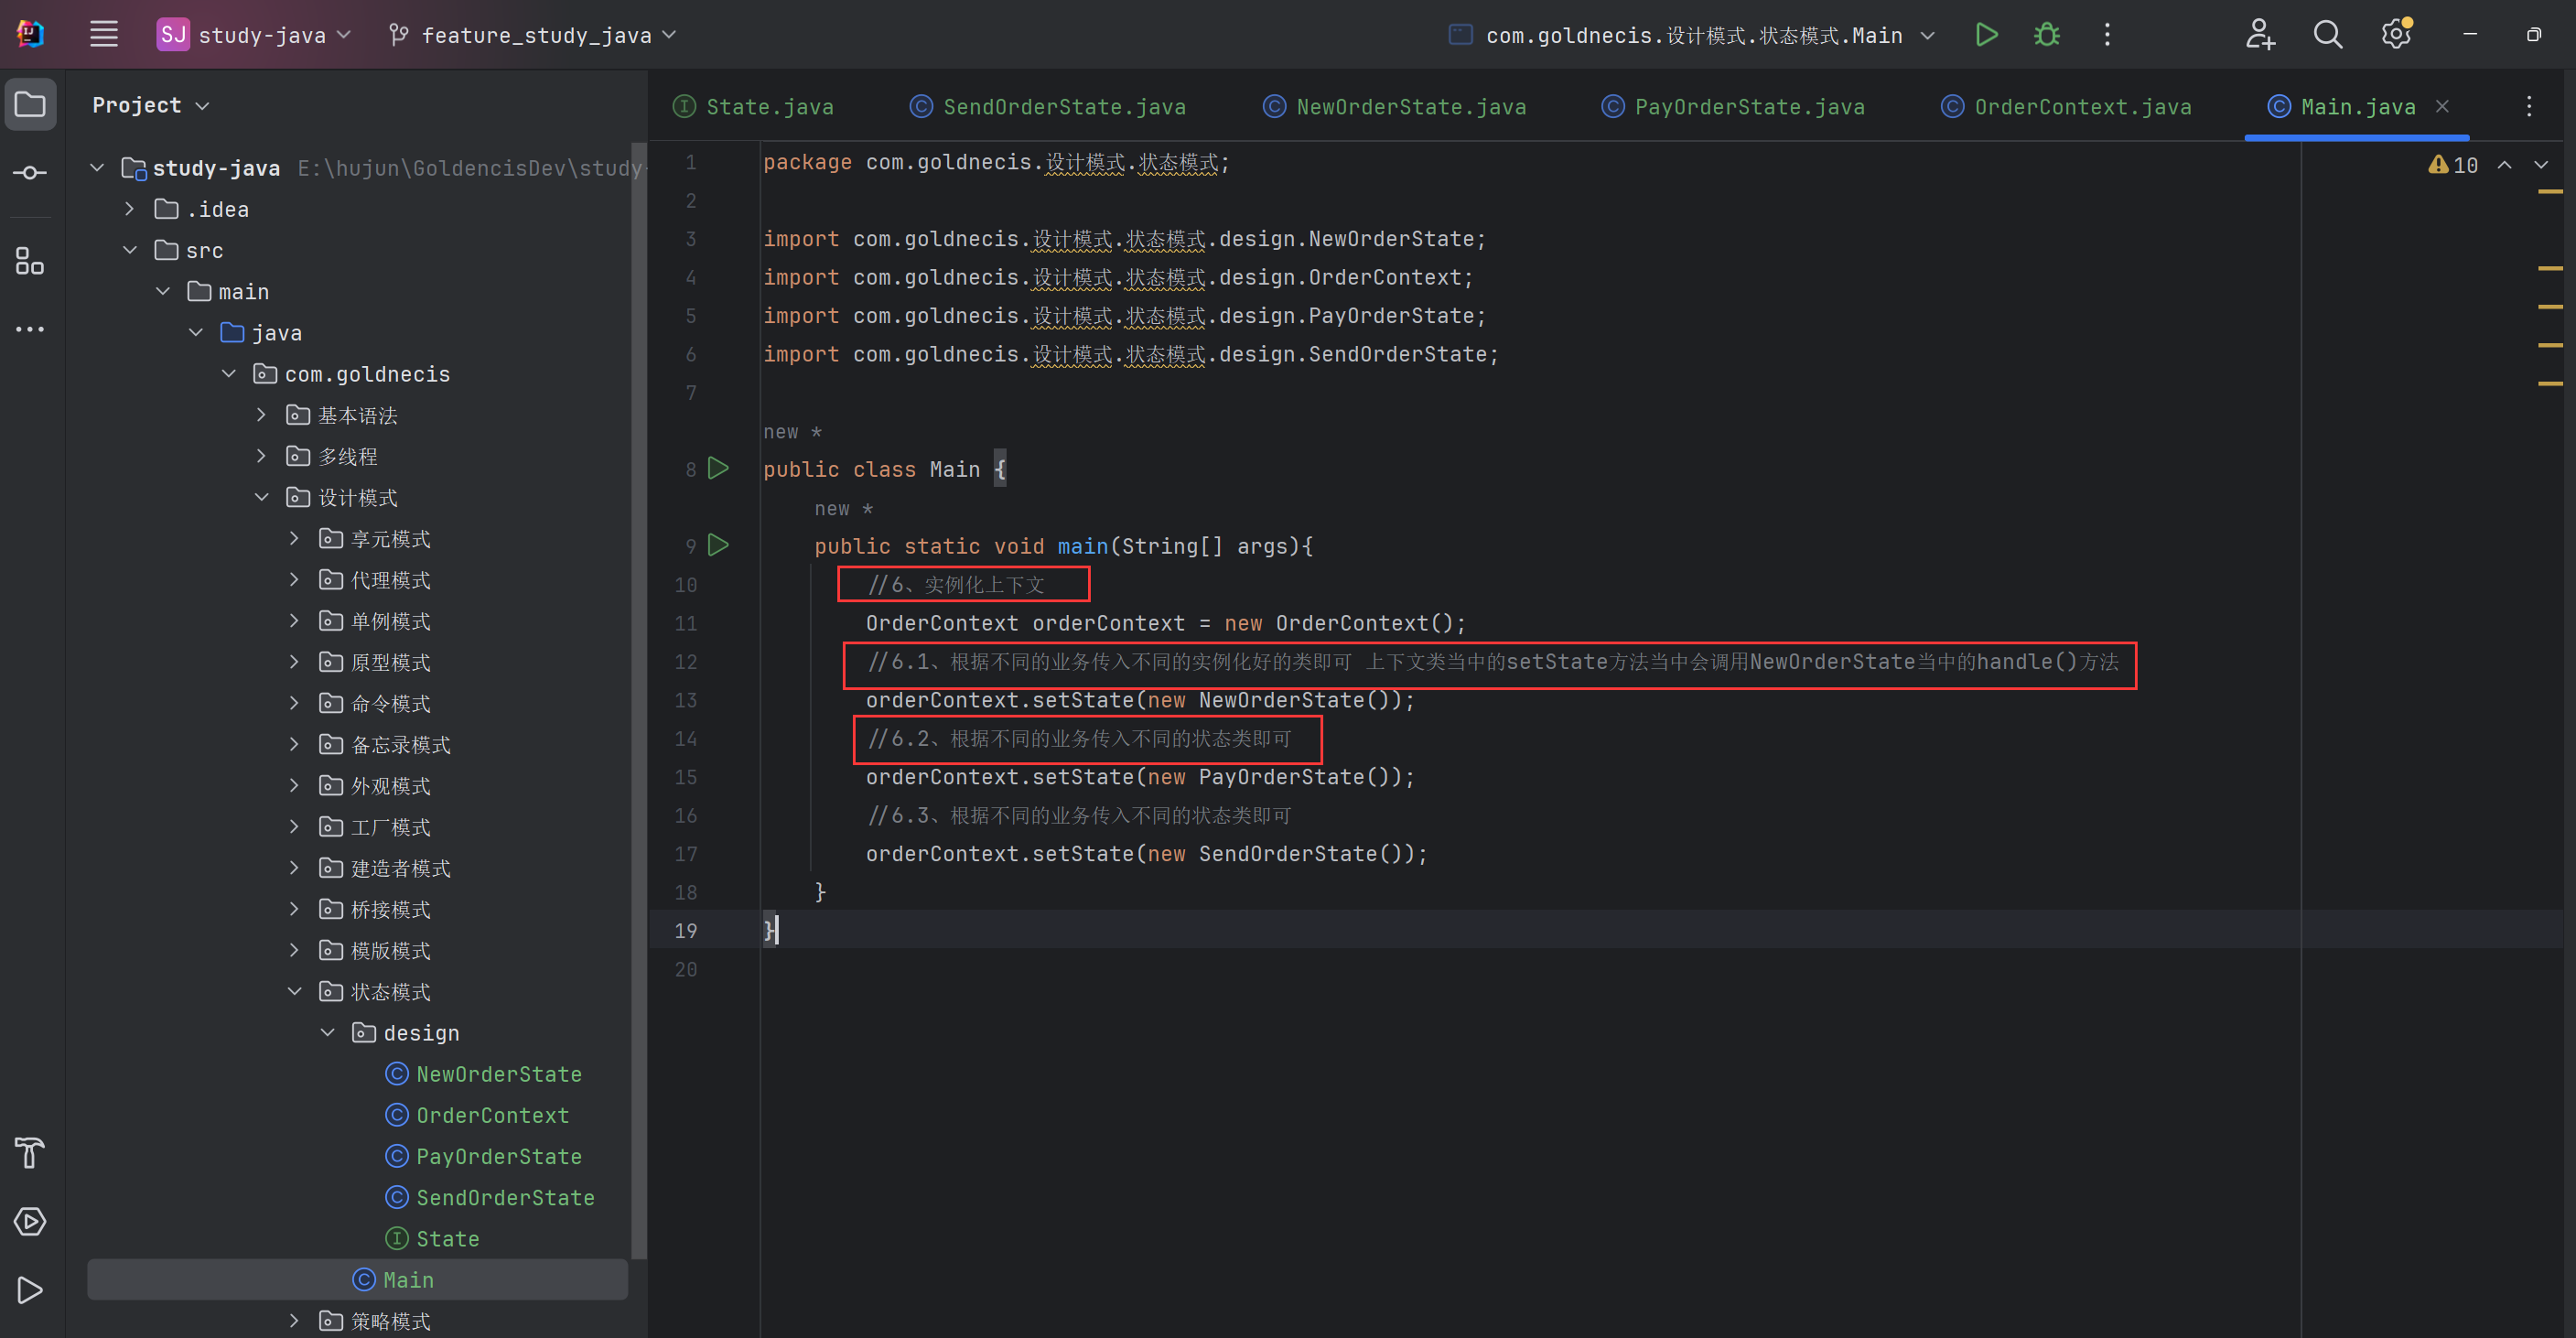Debug the Main configuration with bug icon
Image resolution: width=2576 pixels, height=1338 pixels.
point(2046,35)
